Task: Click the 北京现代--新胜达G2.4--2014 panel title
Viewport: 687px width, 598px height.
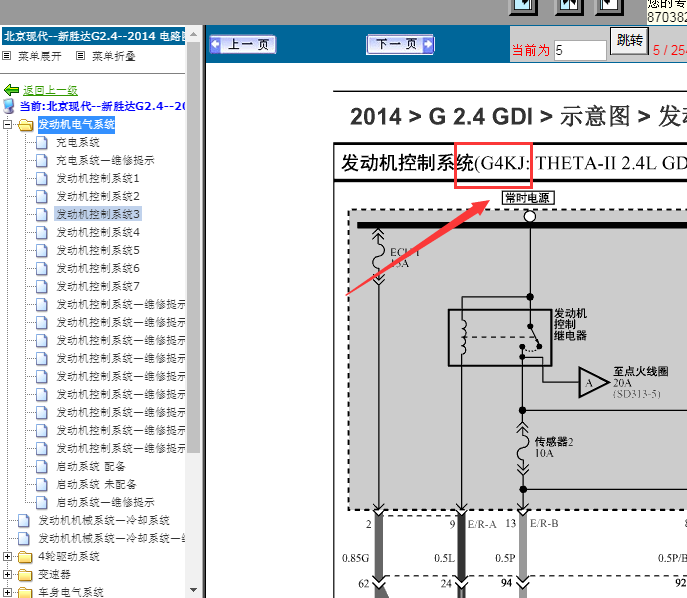Action: click(x=94, y=36)
